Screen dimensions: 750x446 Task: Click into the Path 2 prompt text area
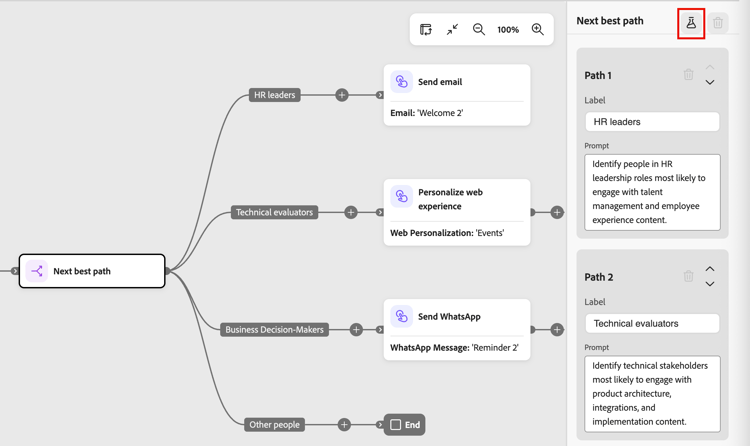tap(652, 393)
